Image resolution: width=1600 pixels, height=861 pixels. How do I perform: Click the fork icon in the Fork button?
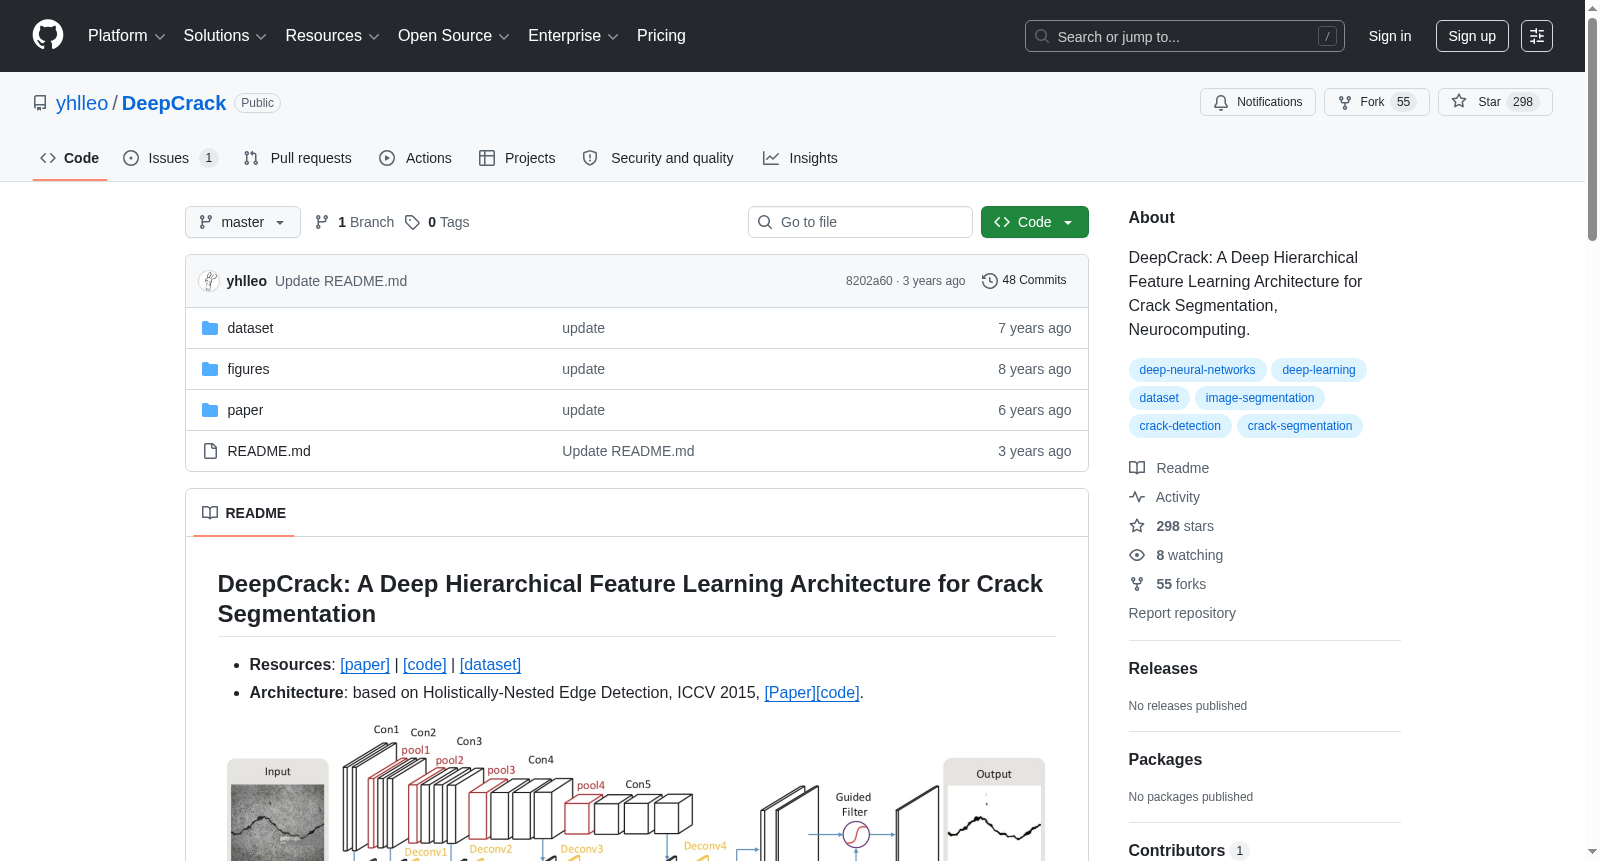(x=1345, y=102)
